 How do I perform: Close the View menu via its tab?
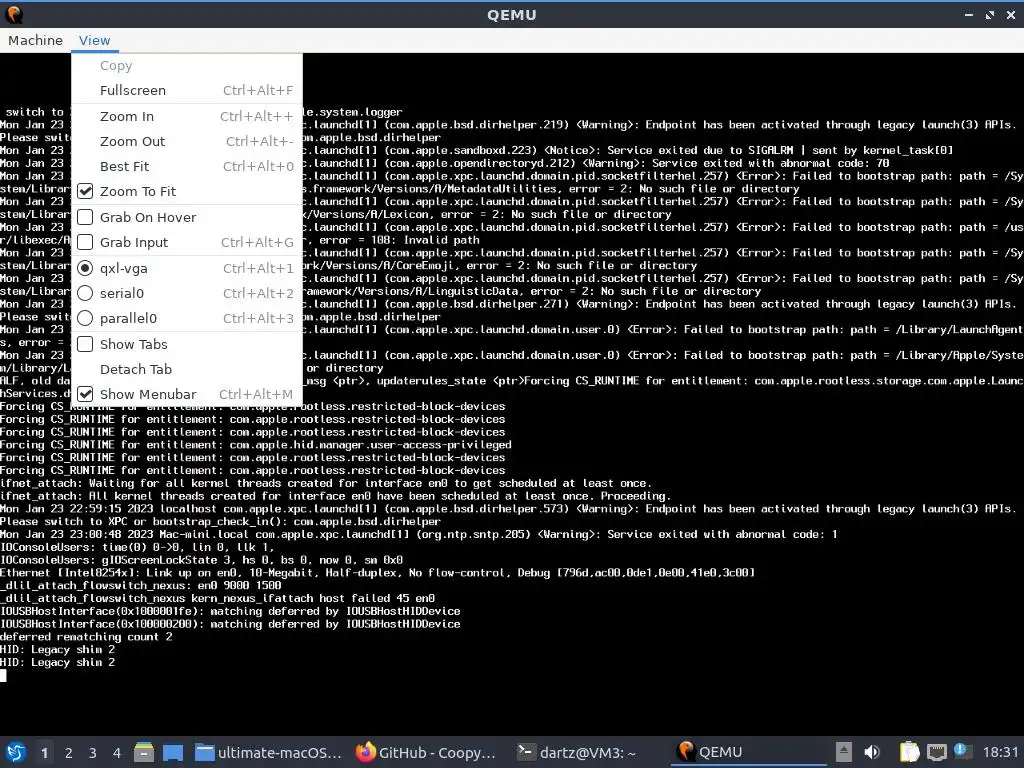click(x=95, y=40)
